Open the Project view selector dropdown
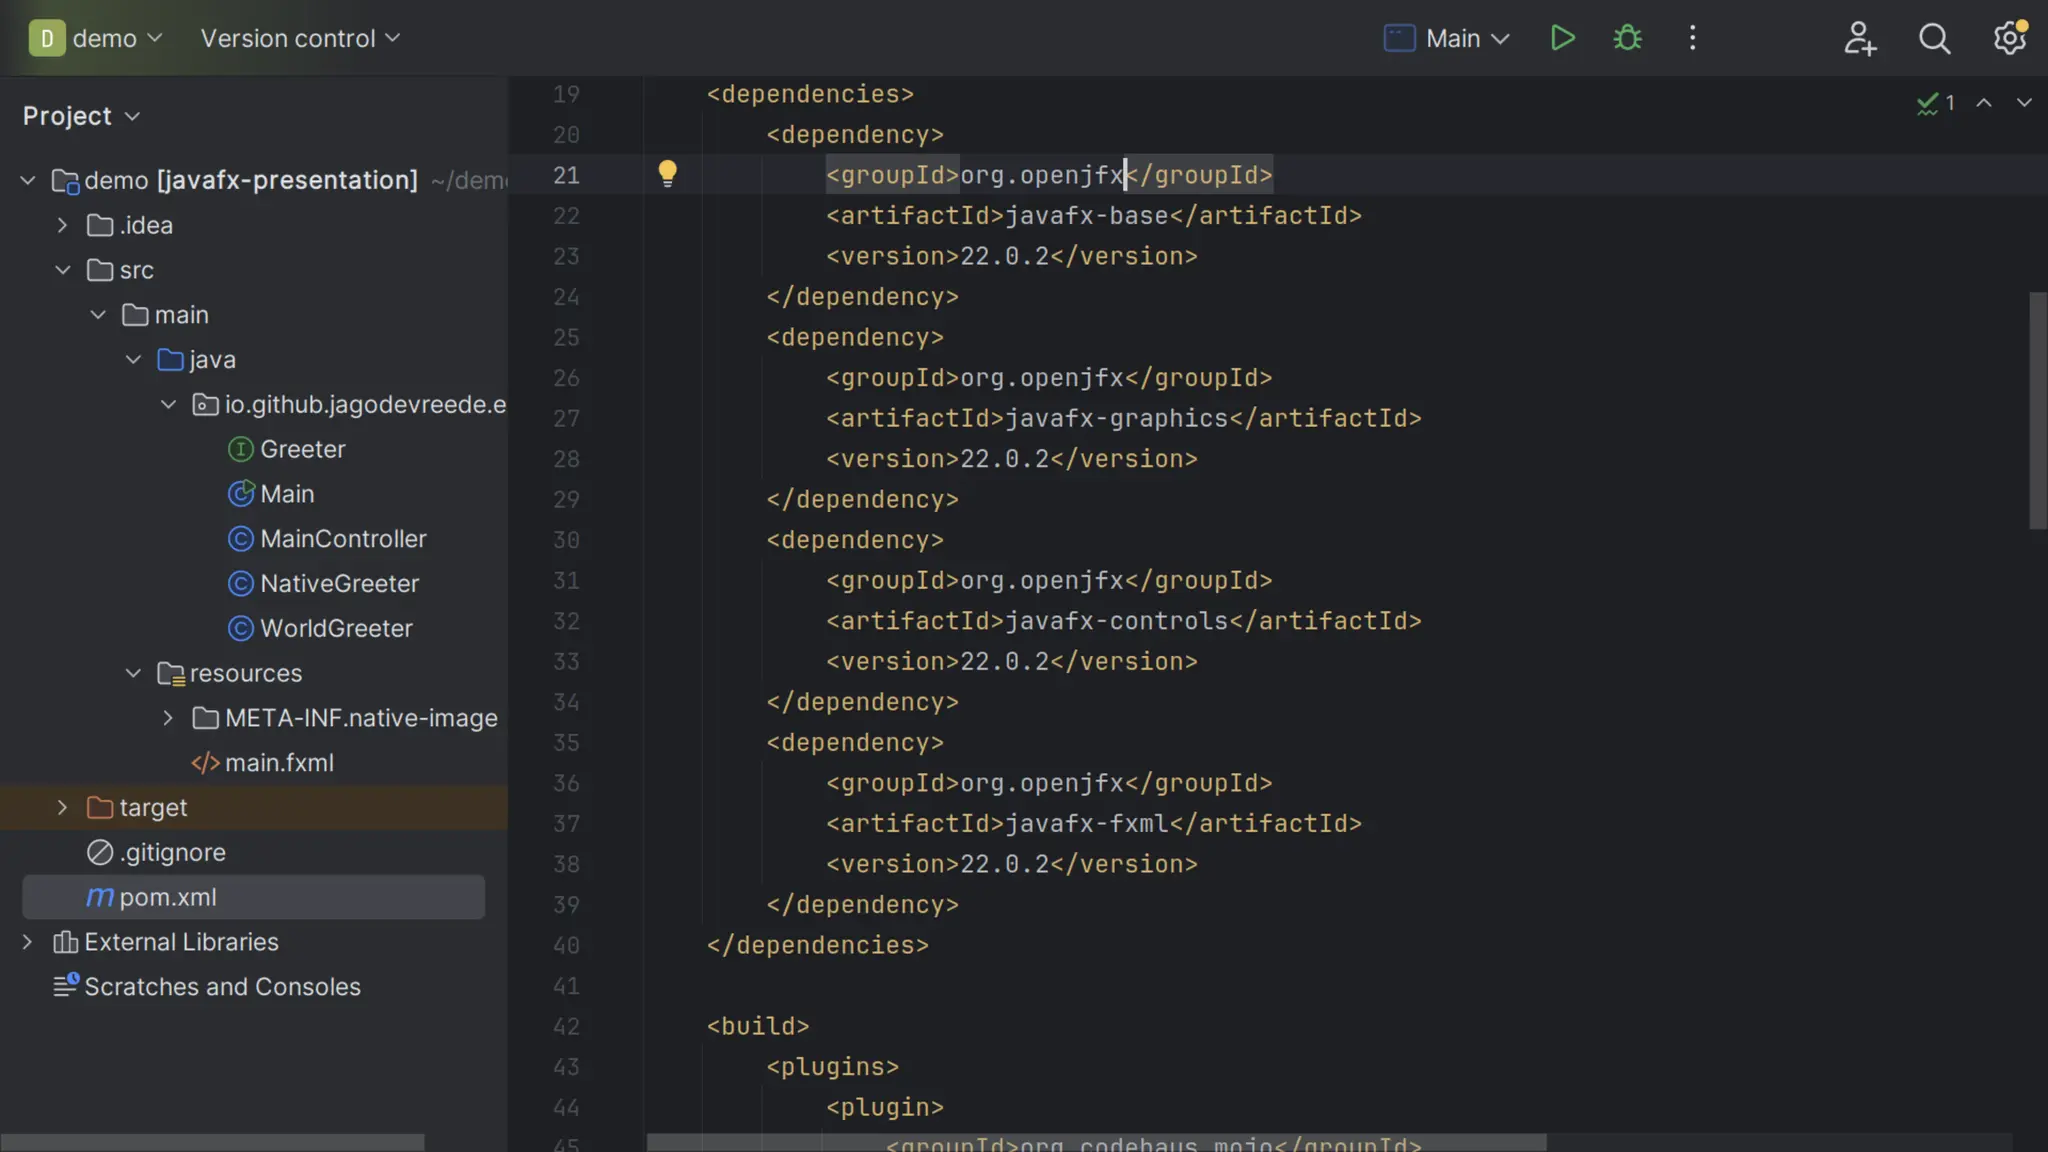 [x=81, y=116]
